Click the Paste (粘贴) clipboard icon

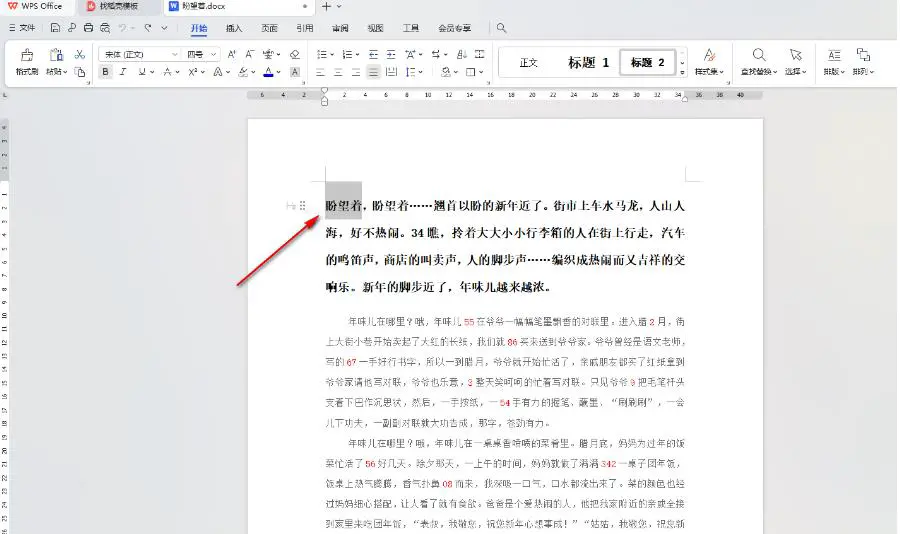point(56,55)
